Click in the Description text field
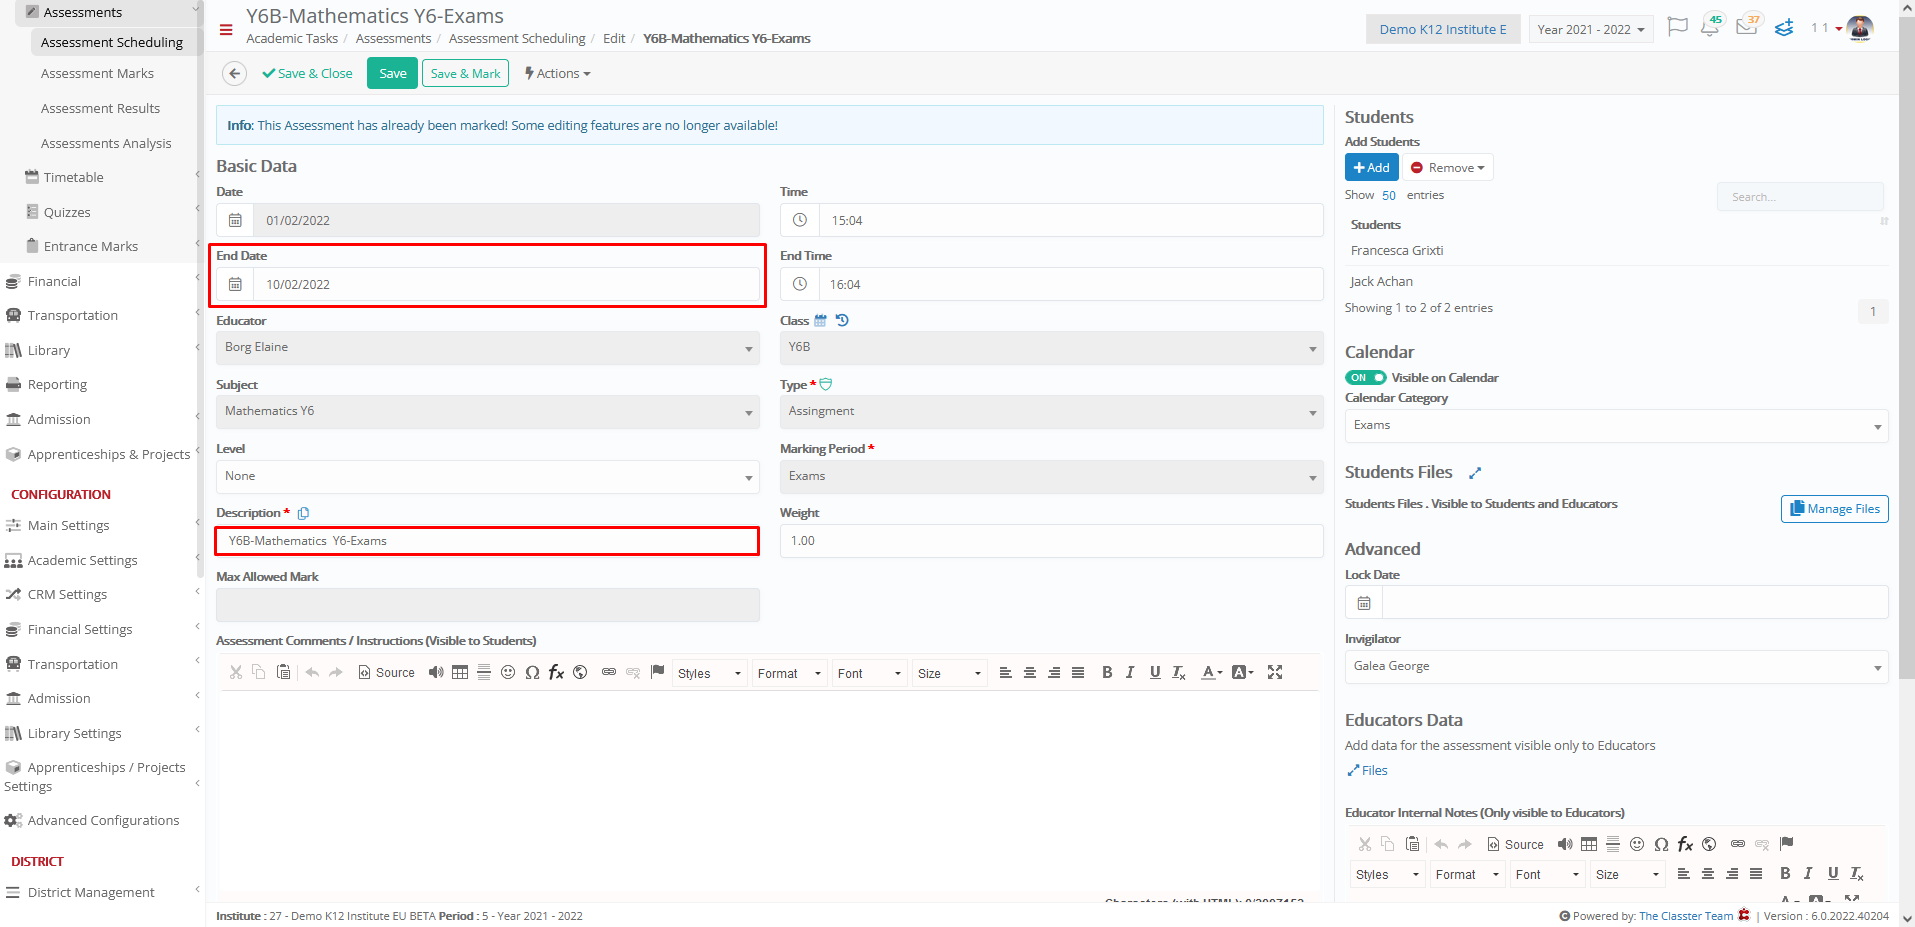1915x927 pixels. tap(488, 541)
